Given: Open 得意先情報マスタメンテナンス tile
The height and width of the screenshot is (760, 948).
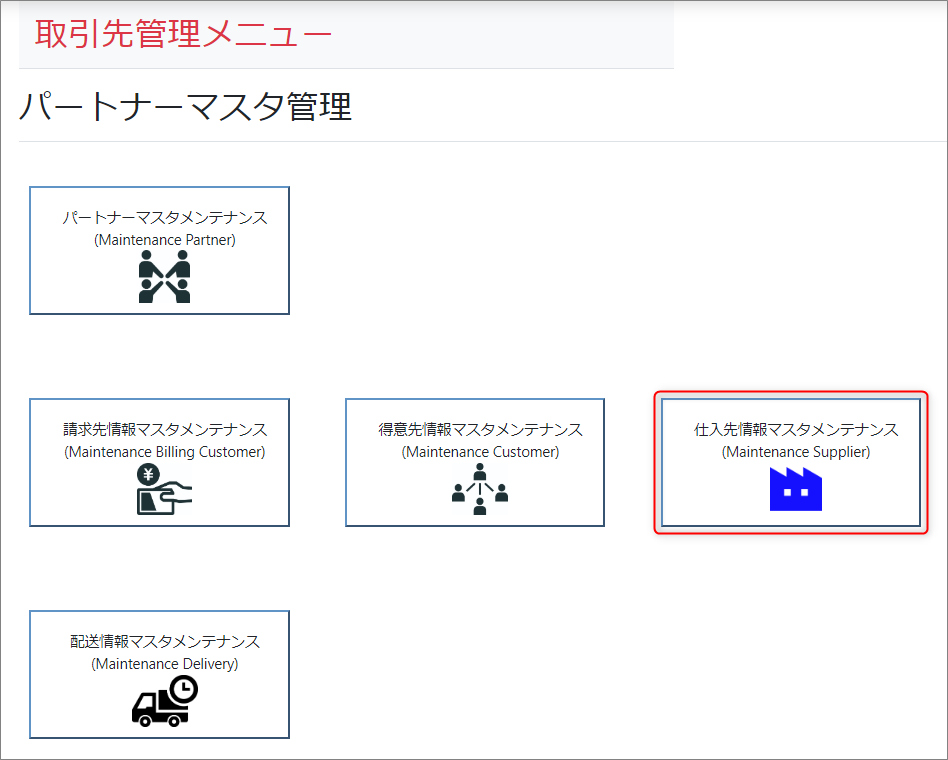Looking at the screenshot, I should (x=475, y=462).
